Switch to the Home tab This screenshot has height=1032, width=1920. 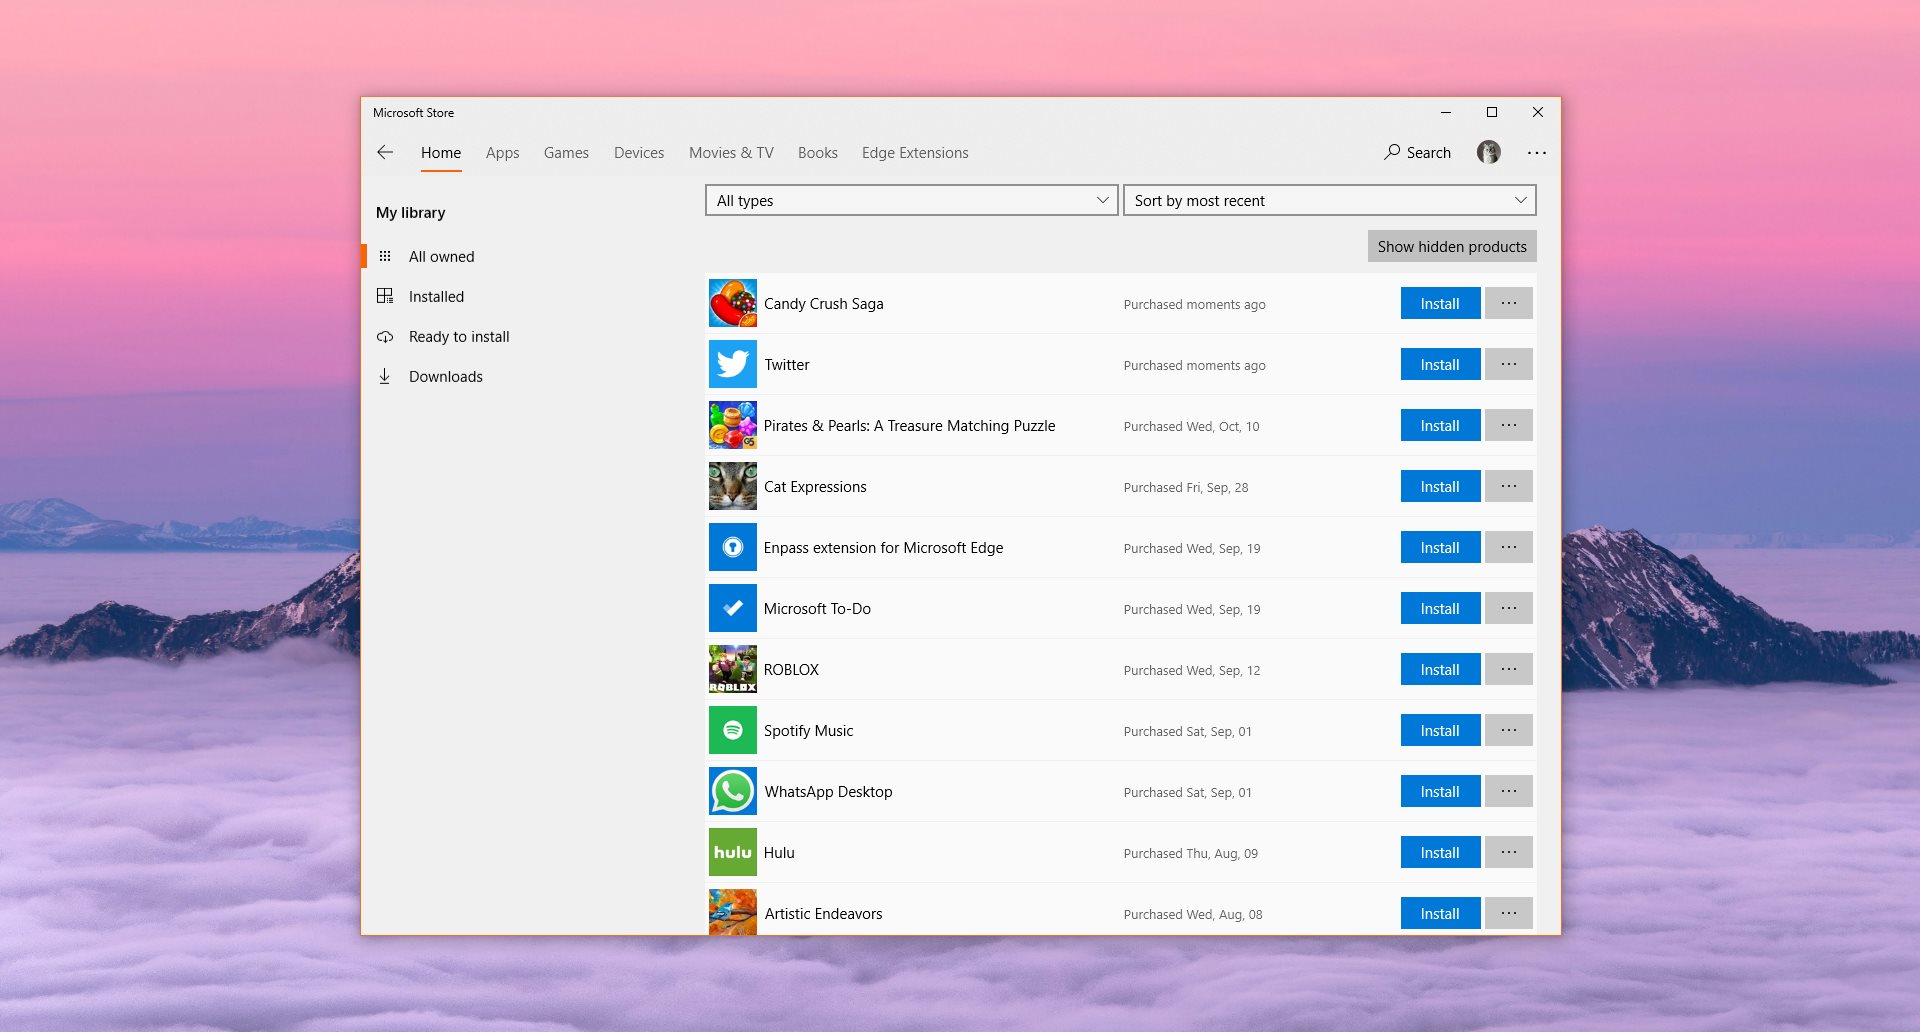pos(441,152)
